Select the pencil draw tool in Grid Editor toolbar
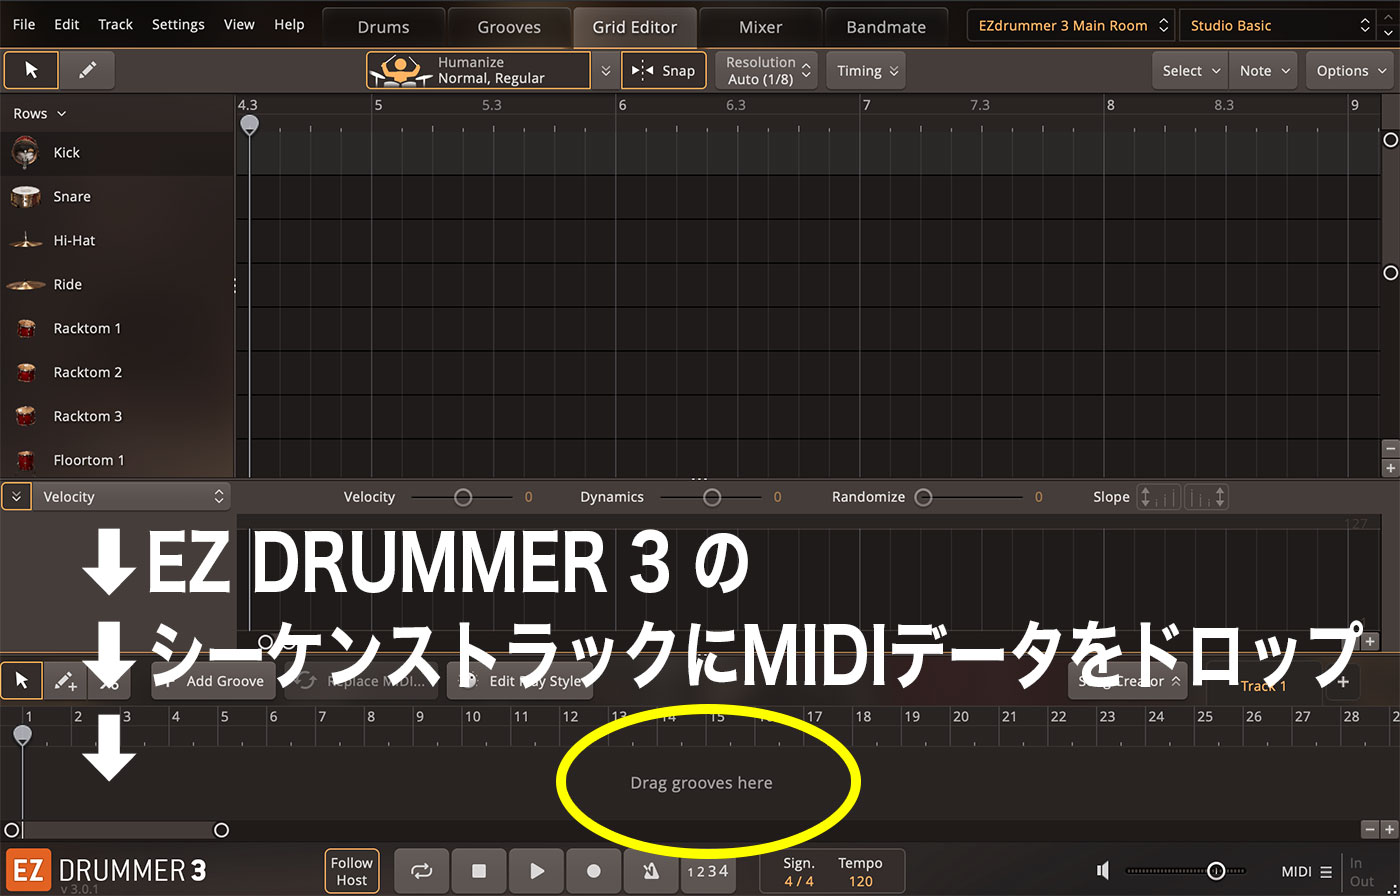The height and width of the screenshot is (896, 1400). click(87, 70)
